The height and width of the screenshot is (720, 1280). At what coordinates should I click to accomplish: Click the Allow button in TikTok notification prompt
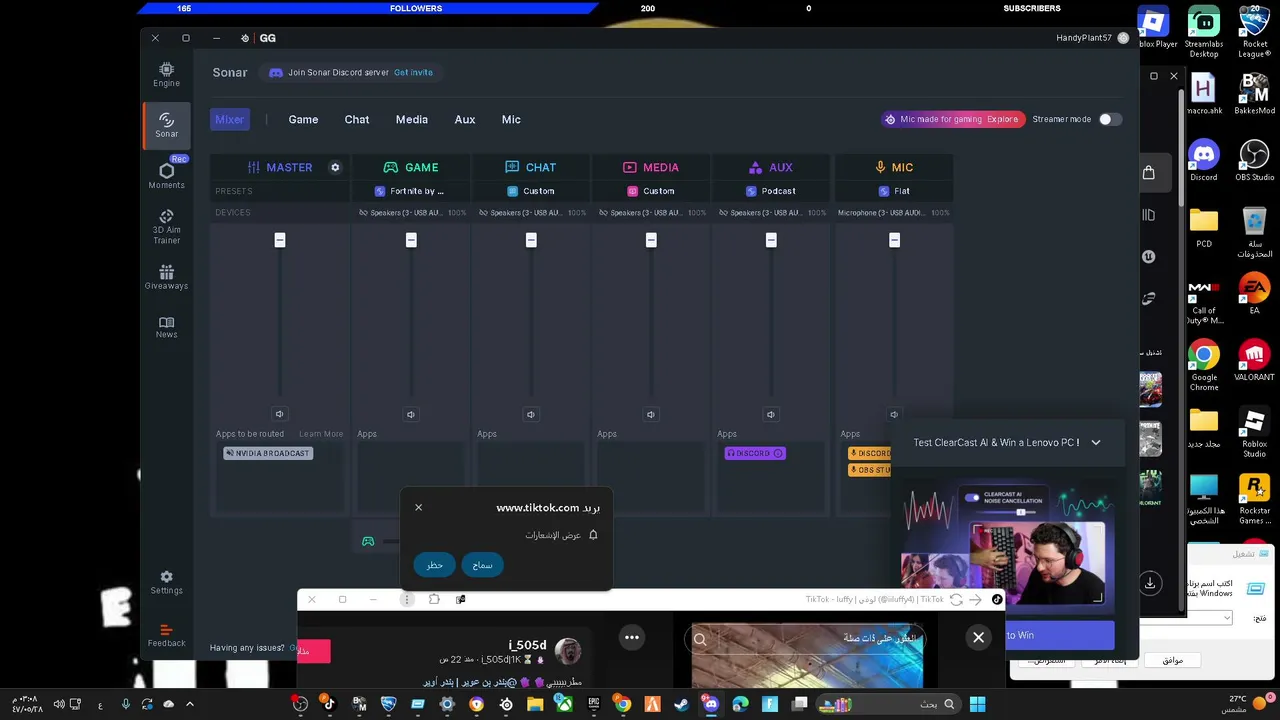click(x=482, y=565)
